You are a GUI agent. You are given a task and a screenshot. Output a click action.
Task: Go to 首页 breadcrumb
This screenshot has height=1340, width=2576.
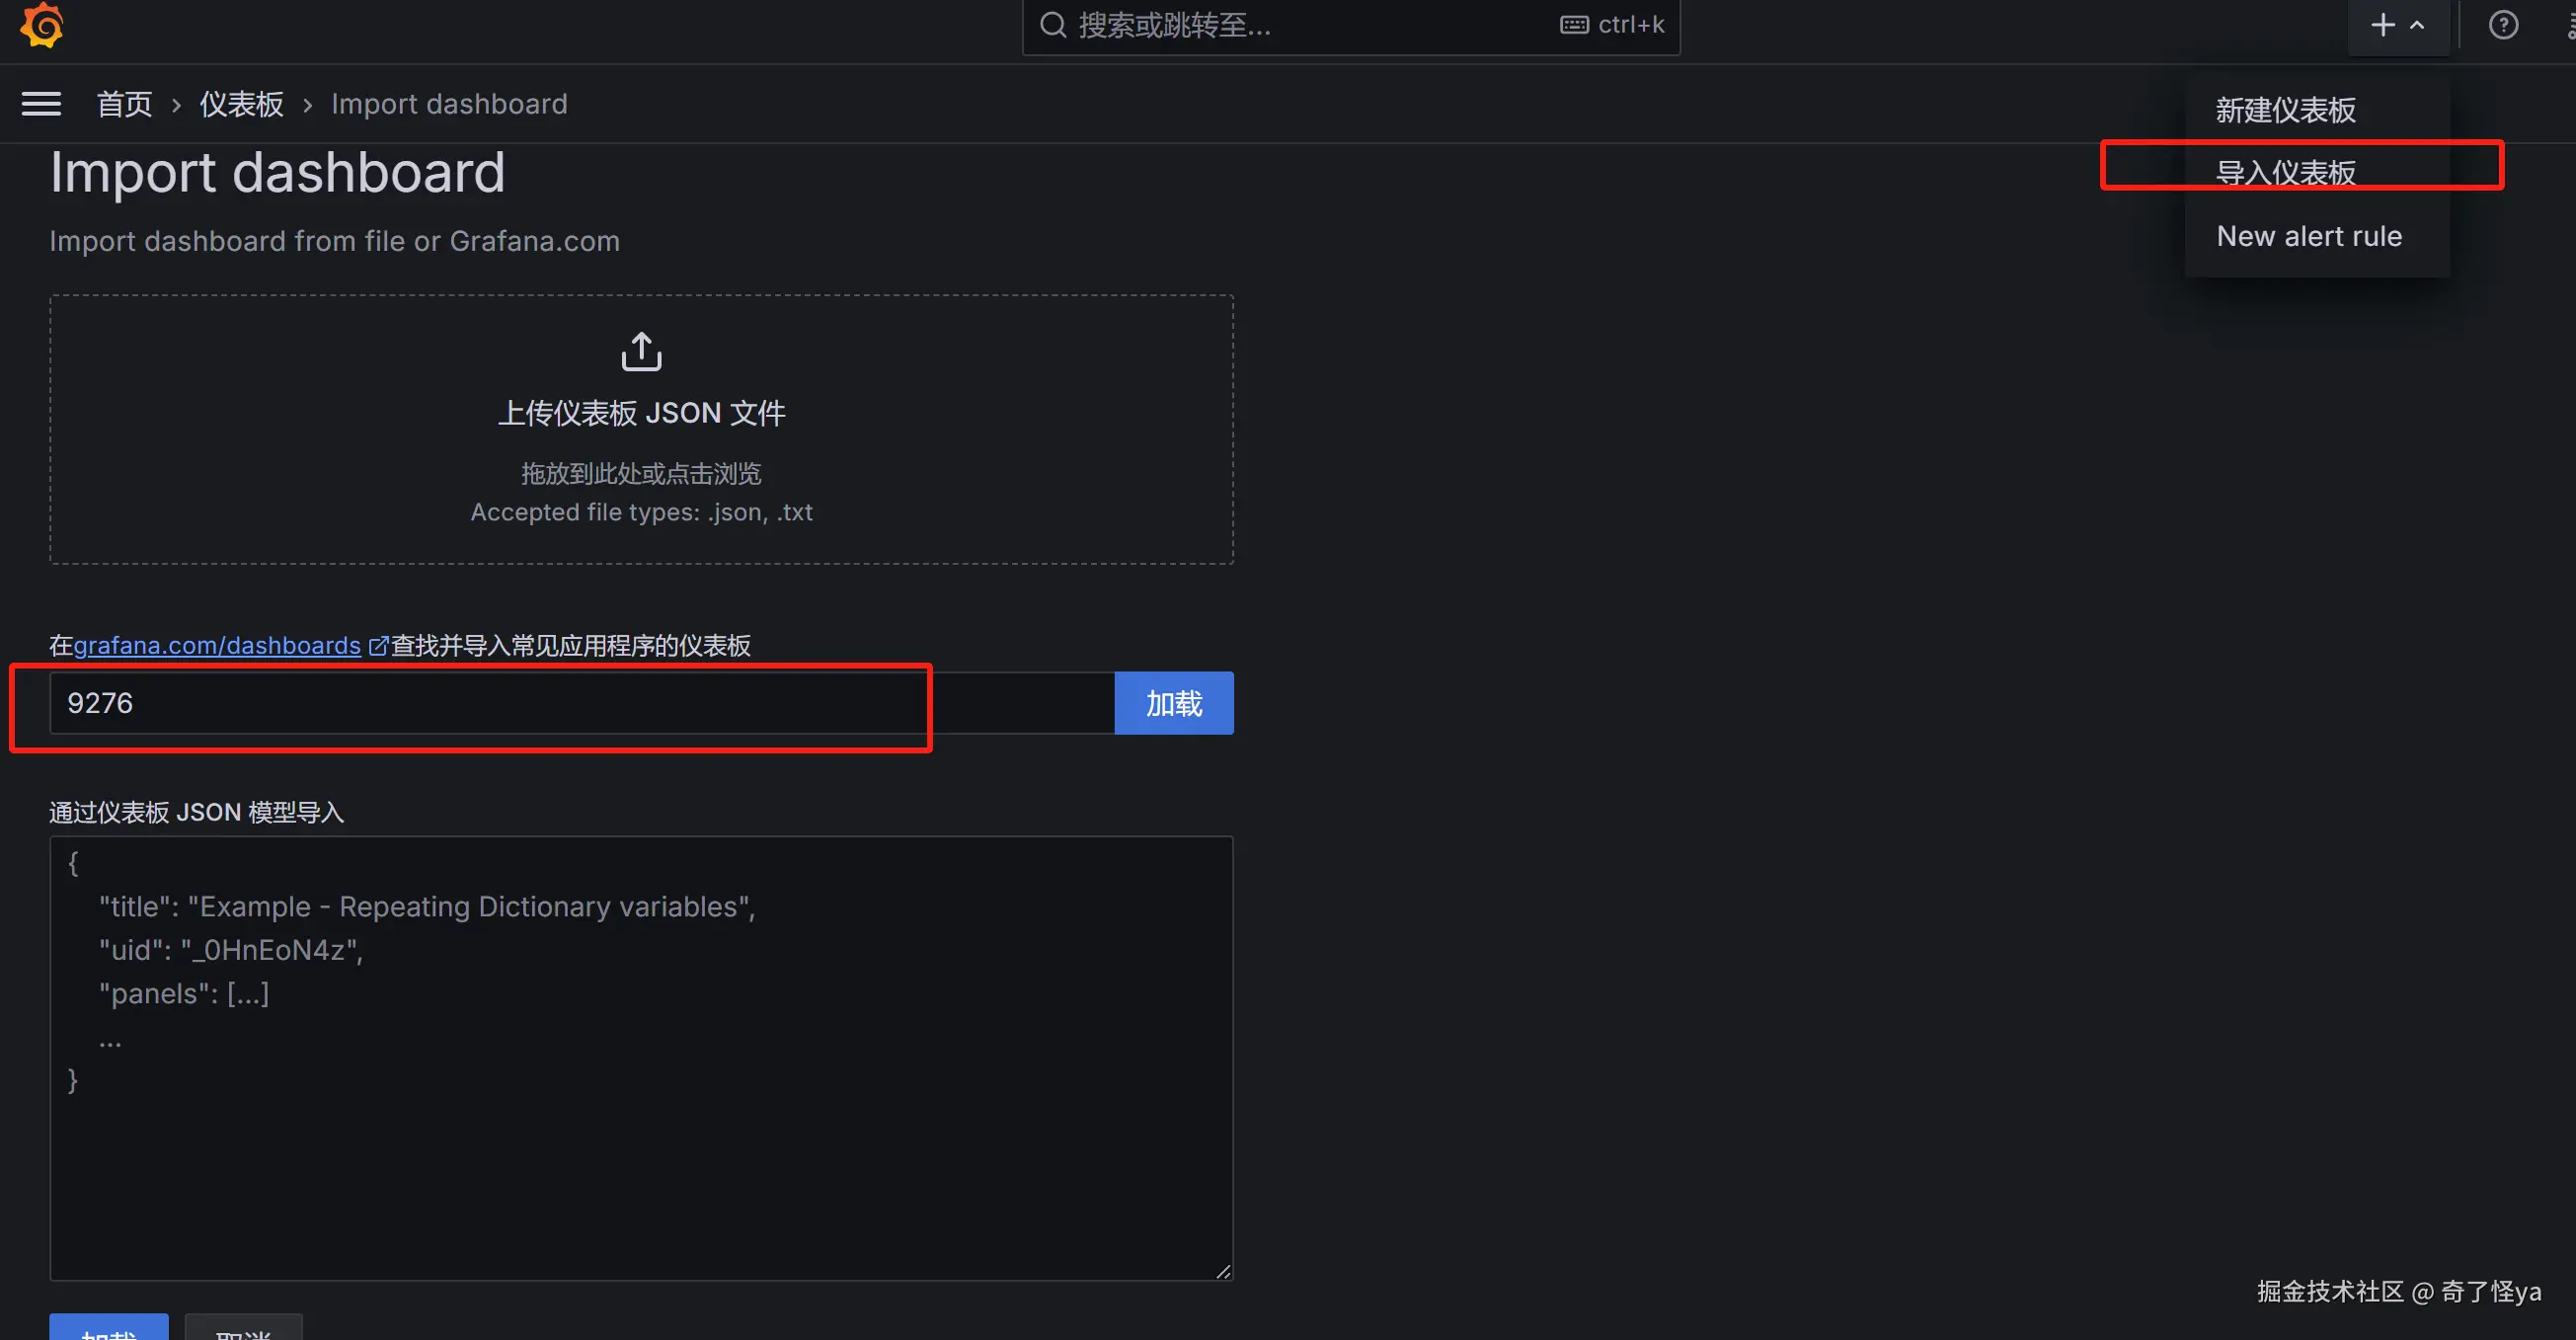(x=124, y=104)
